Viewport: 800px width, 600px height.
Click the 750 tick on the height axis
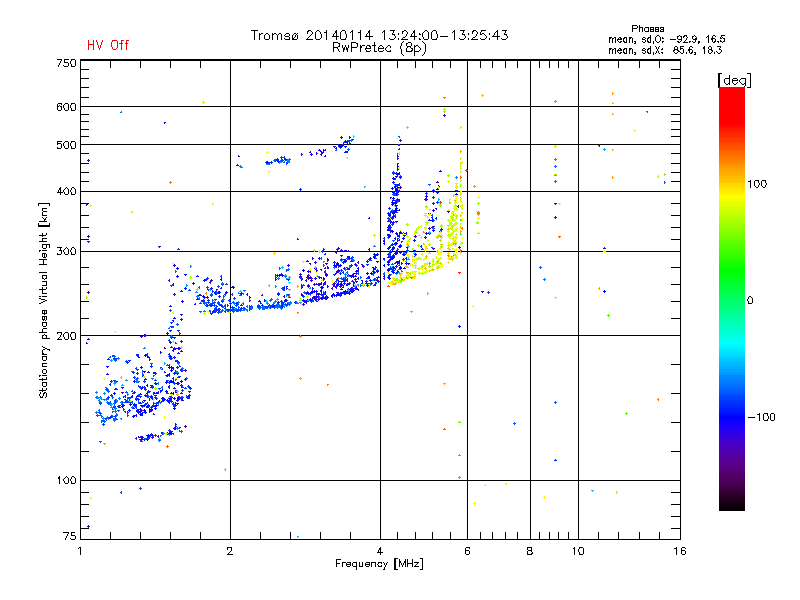(x=67, y=63)
